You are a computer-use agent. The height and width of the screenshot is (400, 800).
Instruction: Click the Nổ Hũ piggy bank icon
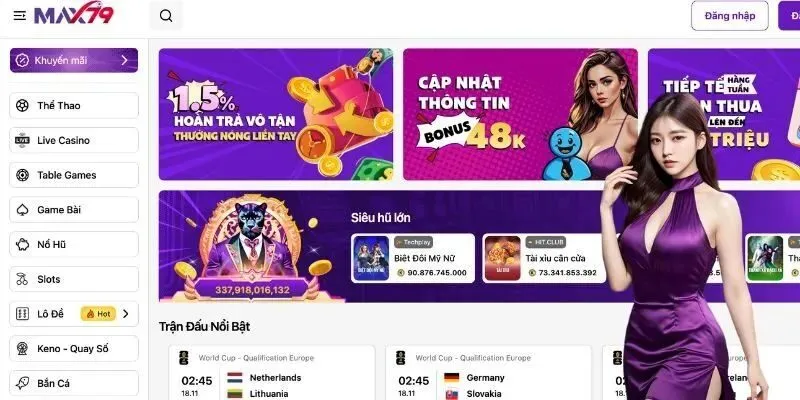[22, 244]
